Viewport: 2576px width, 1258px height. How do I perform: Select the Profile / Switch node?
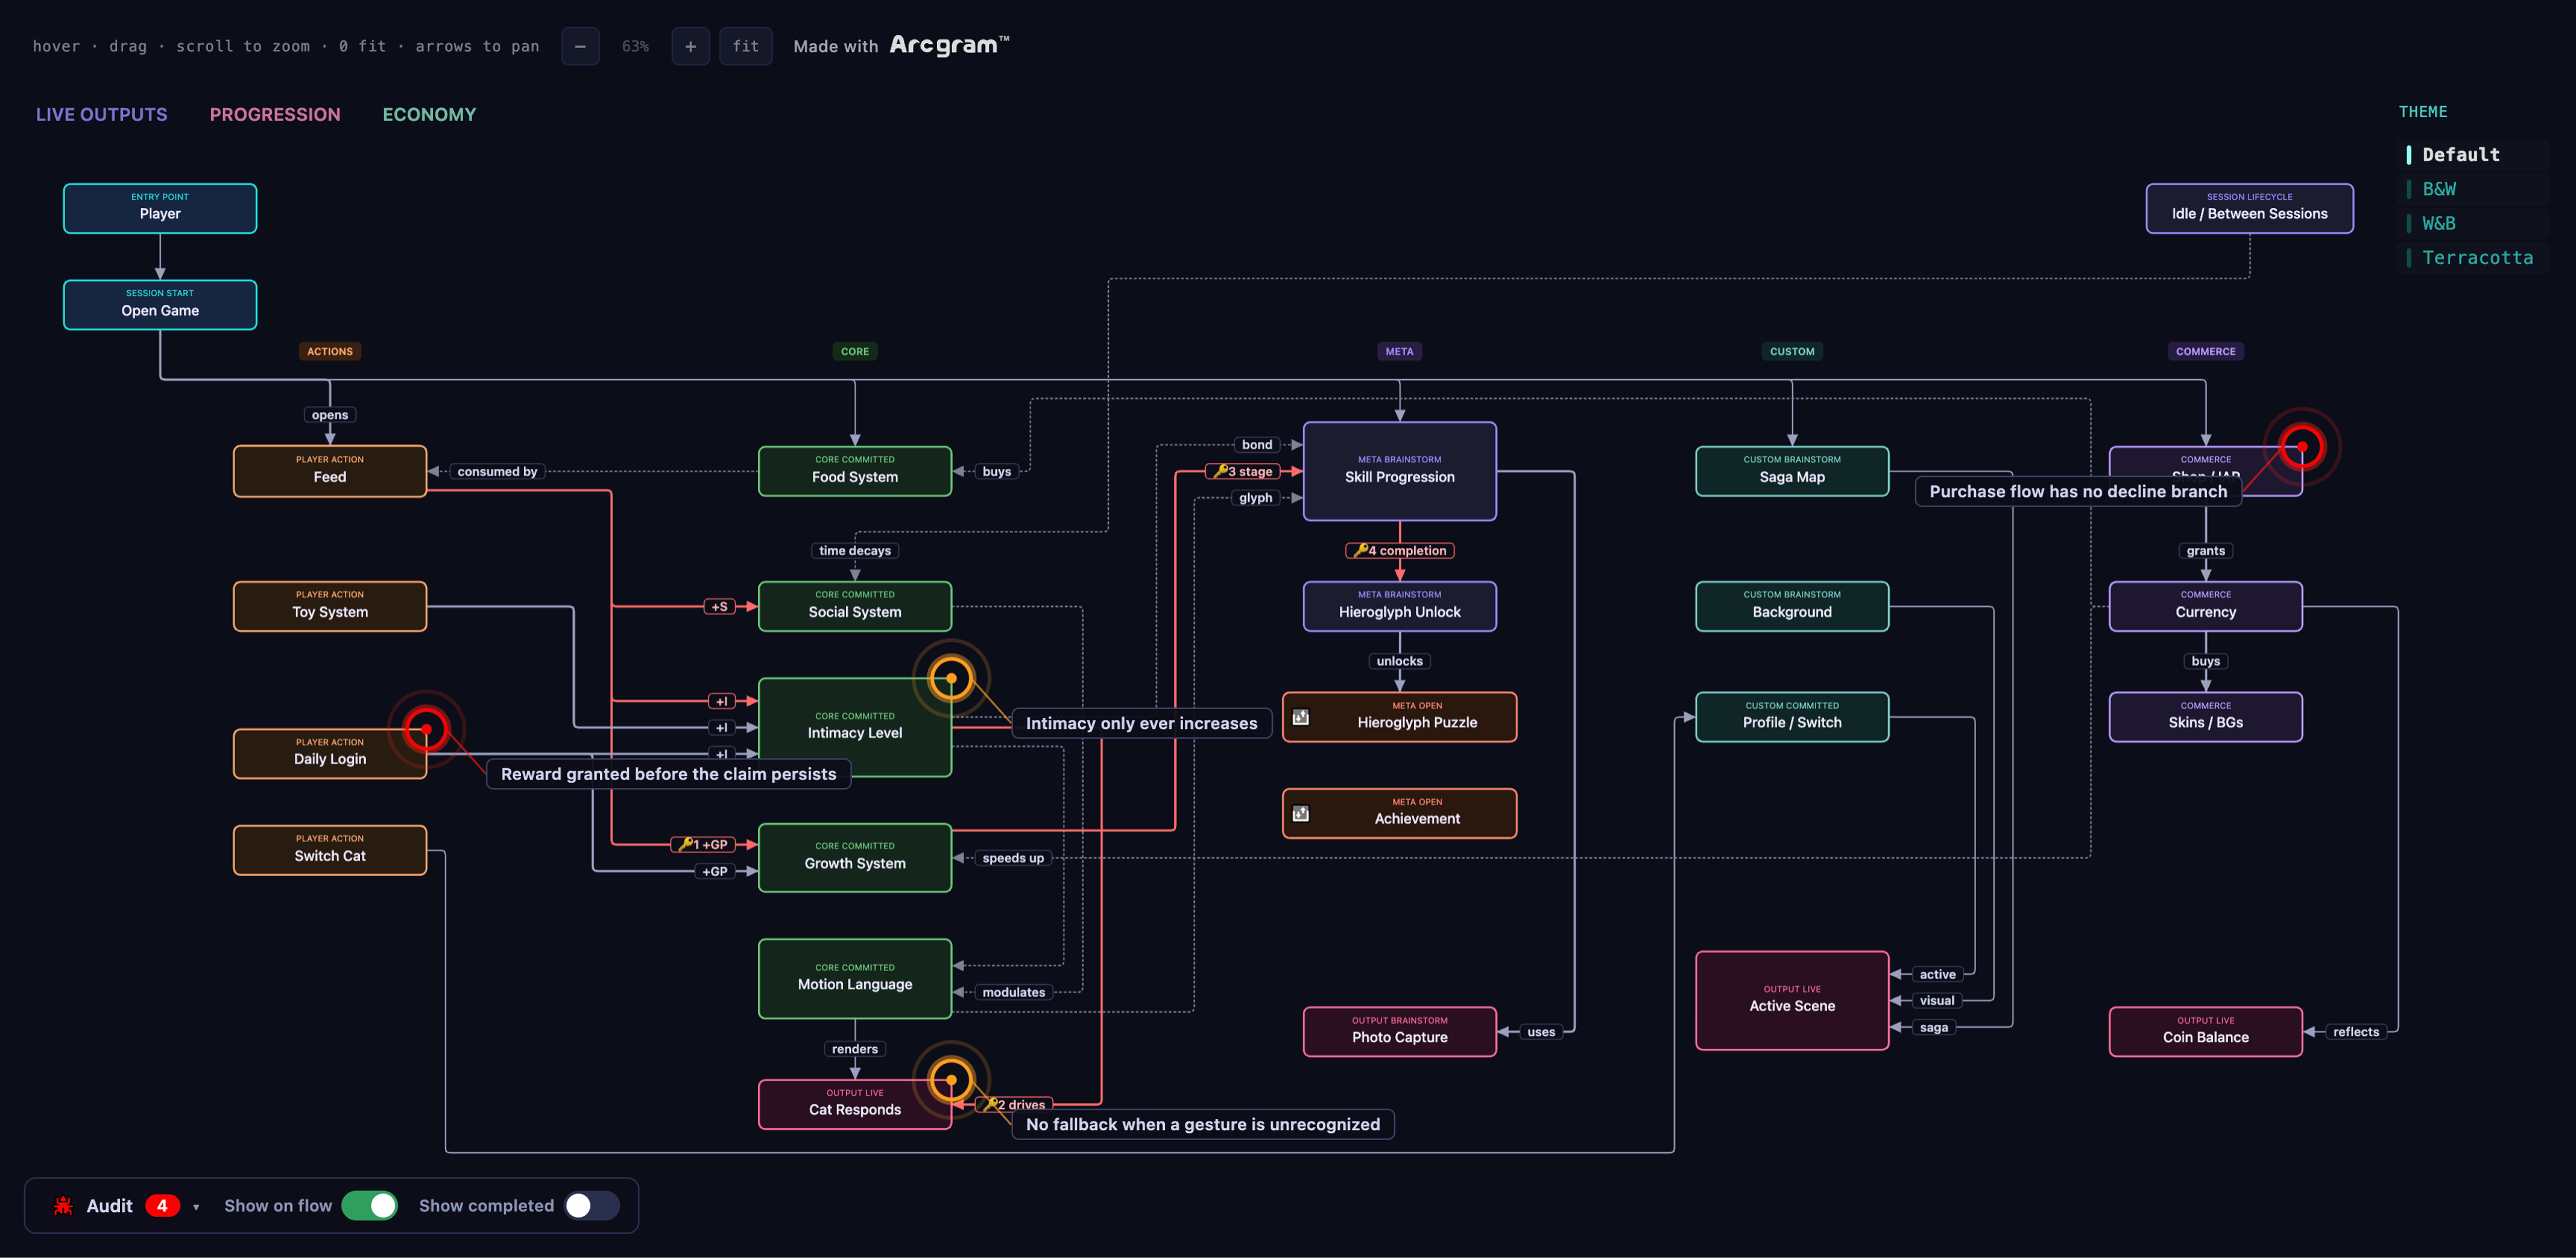coord(1792,717)
